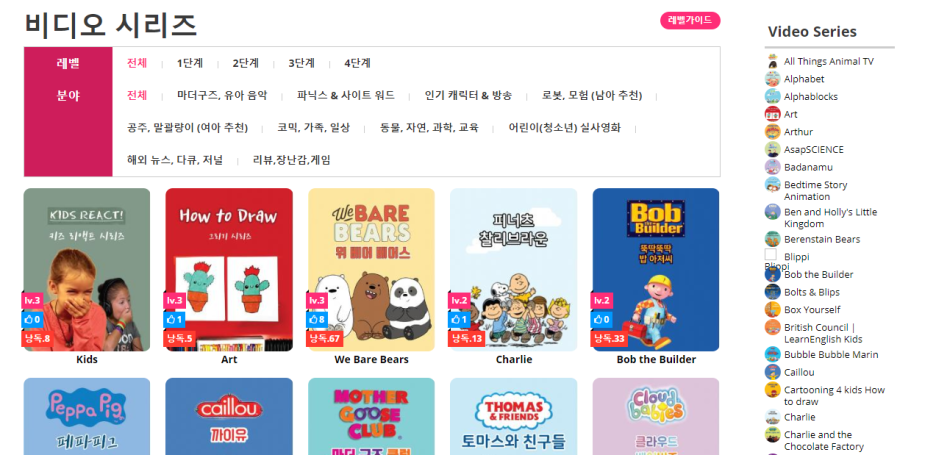Image resolution: width=936 pixels, height=455 pixels.
Task: Click the All Things Animal TV sidebar icon
Action: point(772,61)
